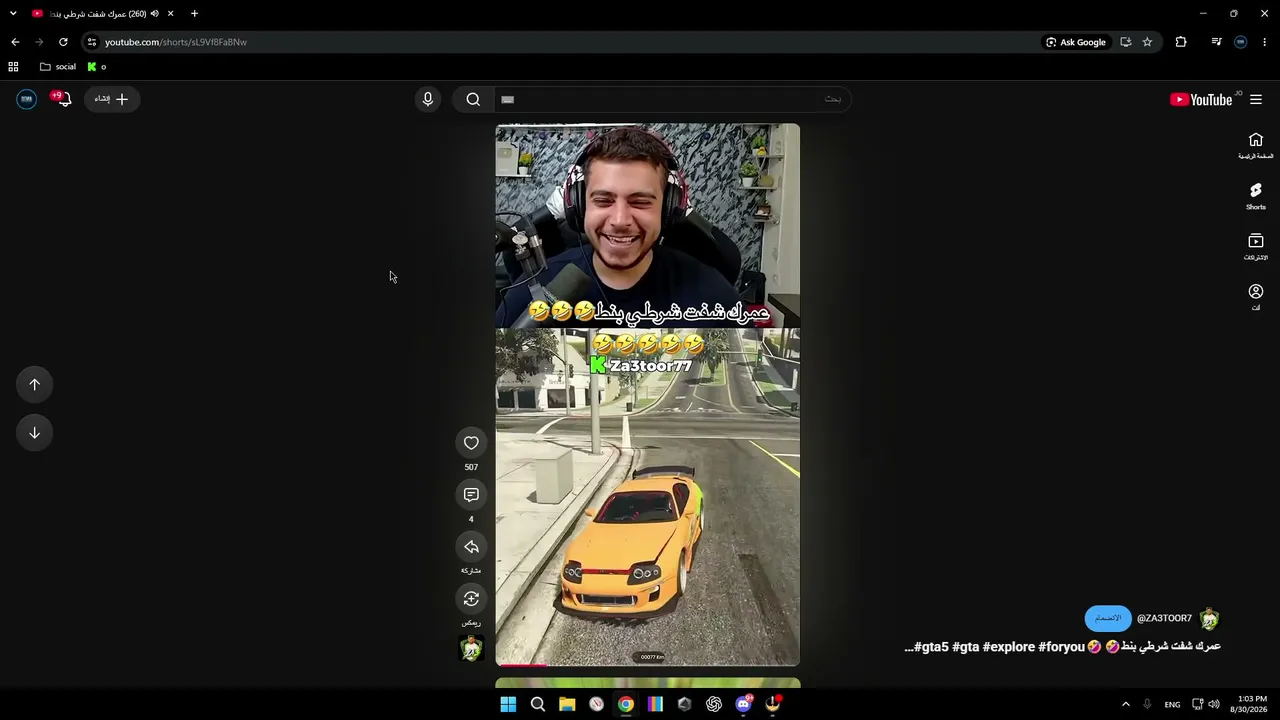Open the Chrome profile avatar
The height and width of the screenshot is (720, 1280).
(x=1240, y=42)
